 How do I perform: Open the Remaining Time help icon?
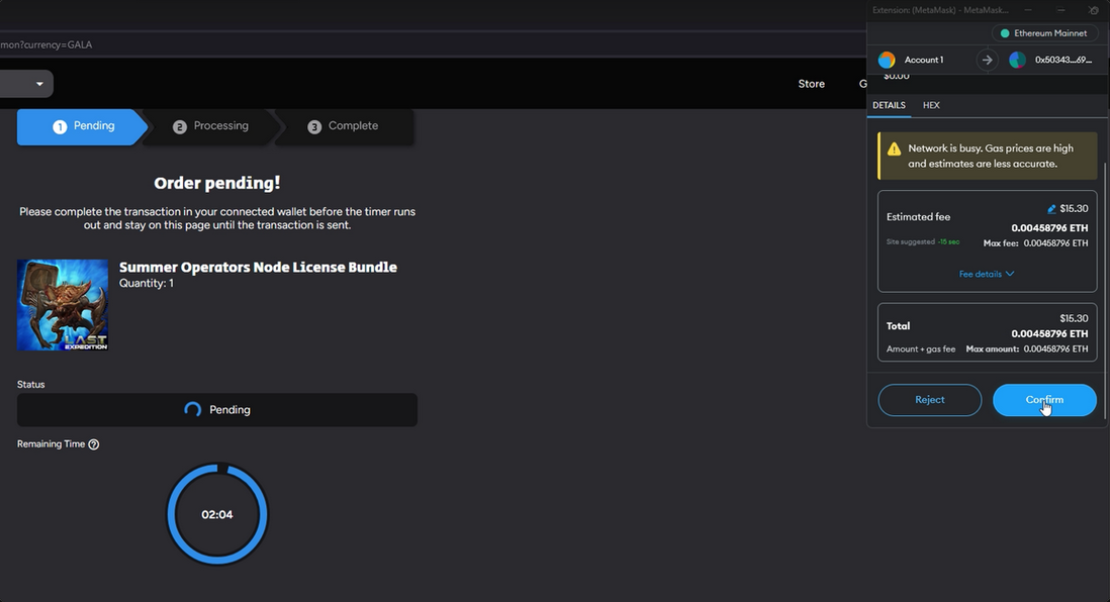point(93,444)
